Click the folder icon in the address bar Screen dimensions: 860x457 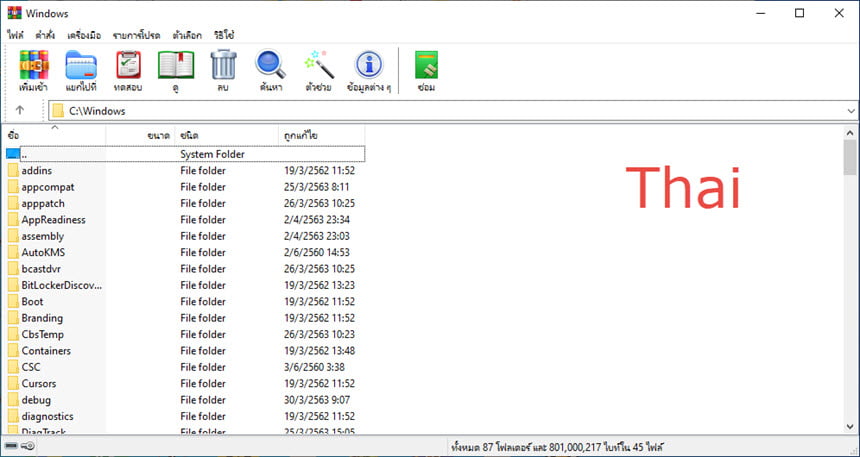click(58, 111)
